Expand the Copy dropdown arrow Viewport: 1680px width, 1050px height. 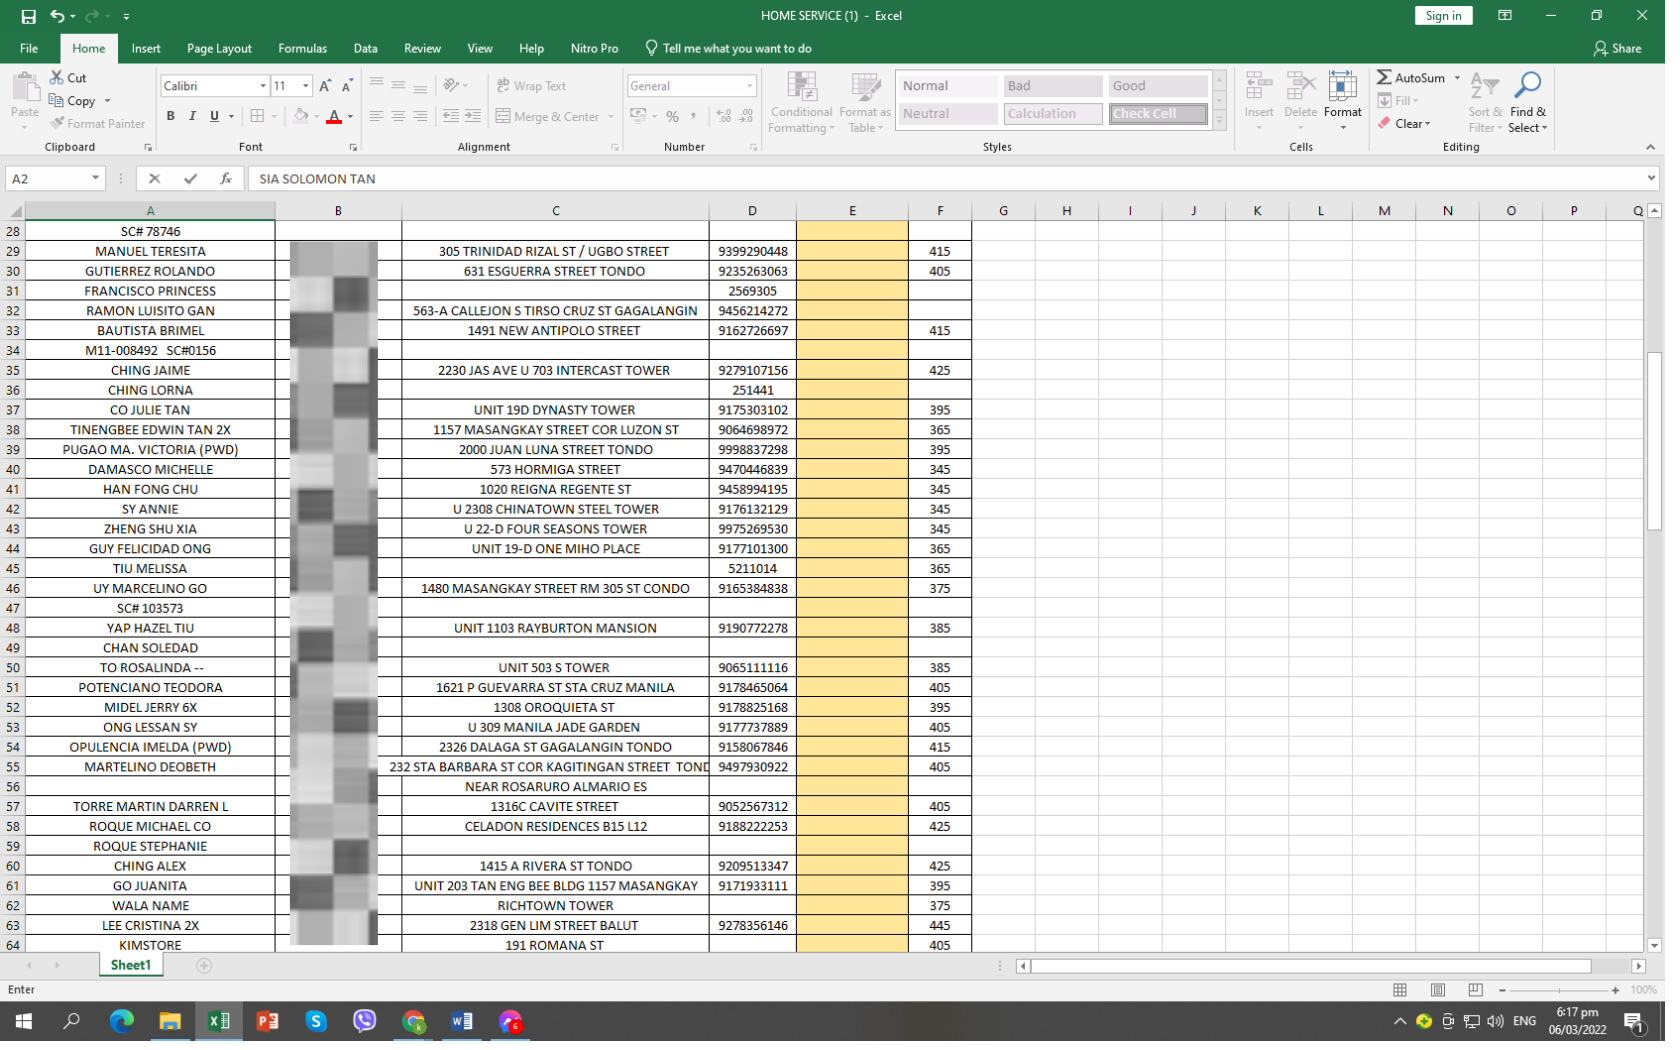(x=107, y=101)
